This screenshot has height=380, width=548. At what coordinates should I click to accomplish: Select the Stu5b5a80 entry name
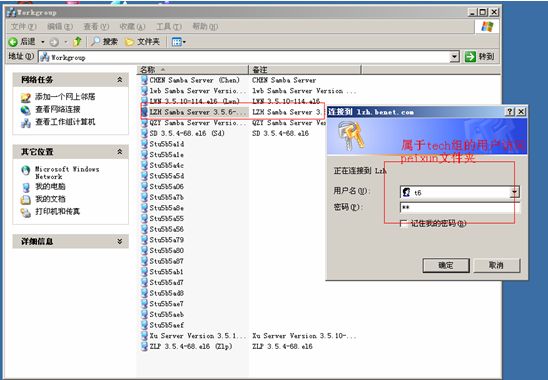[x=167, y=251]
